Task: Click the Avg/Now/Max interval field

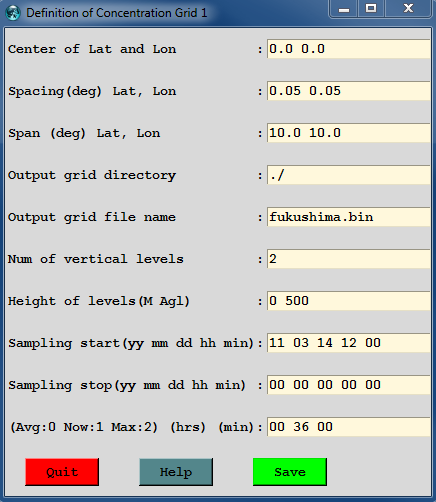Action: (349, 427)
